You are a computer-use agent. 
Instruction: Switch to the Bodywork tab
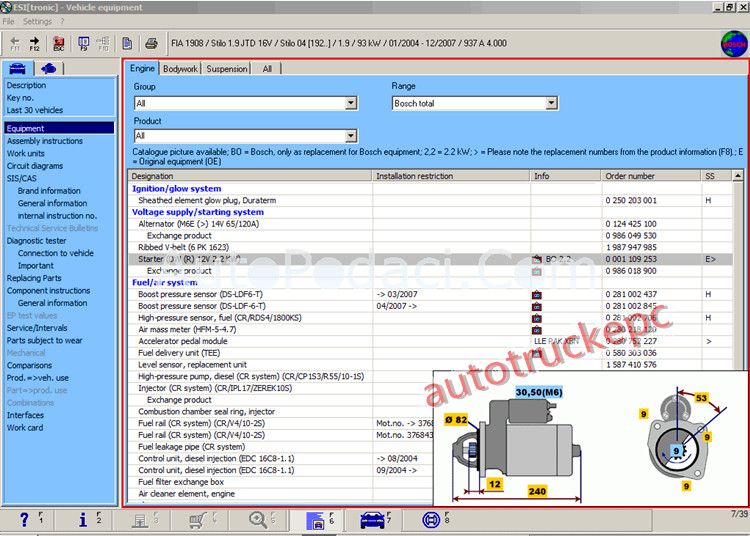coord(180,69)
